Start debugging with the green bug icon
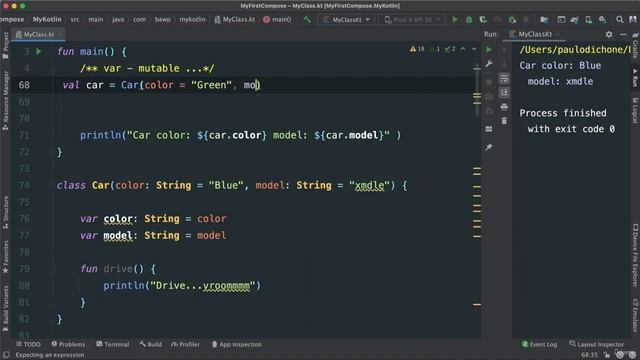Image resolution: width=640 pixels, height=360 pixels. coord(469,19)
